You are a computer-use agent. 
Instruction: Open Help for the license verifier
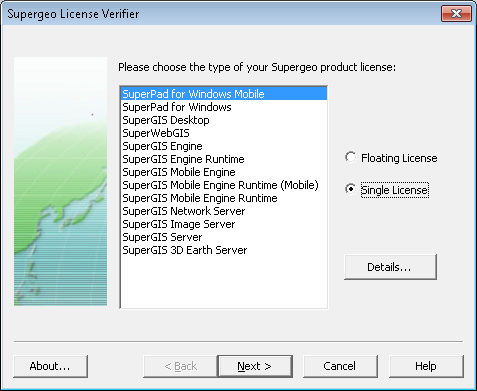pyautogui.click(x=426, y=366)
